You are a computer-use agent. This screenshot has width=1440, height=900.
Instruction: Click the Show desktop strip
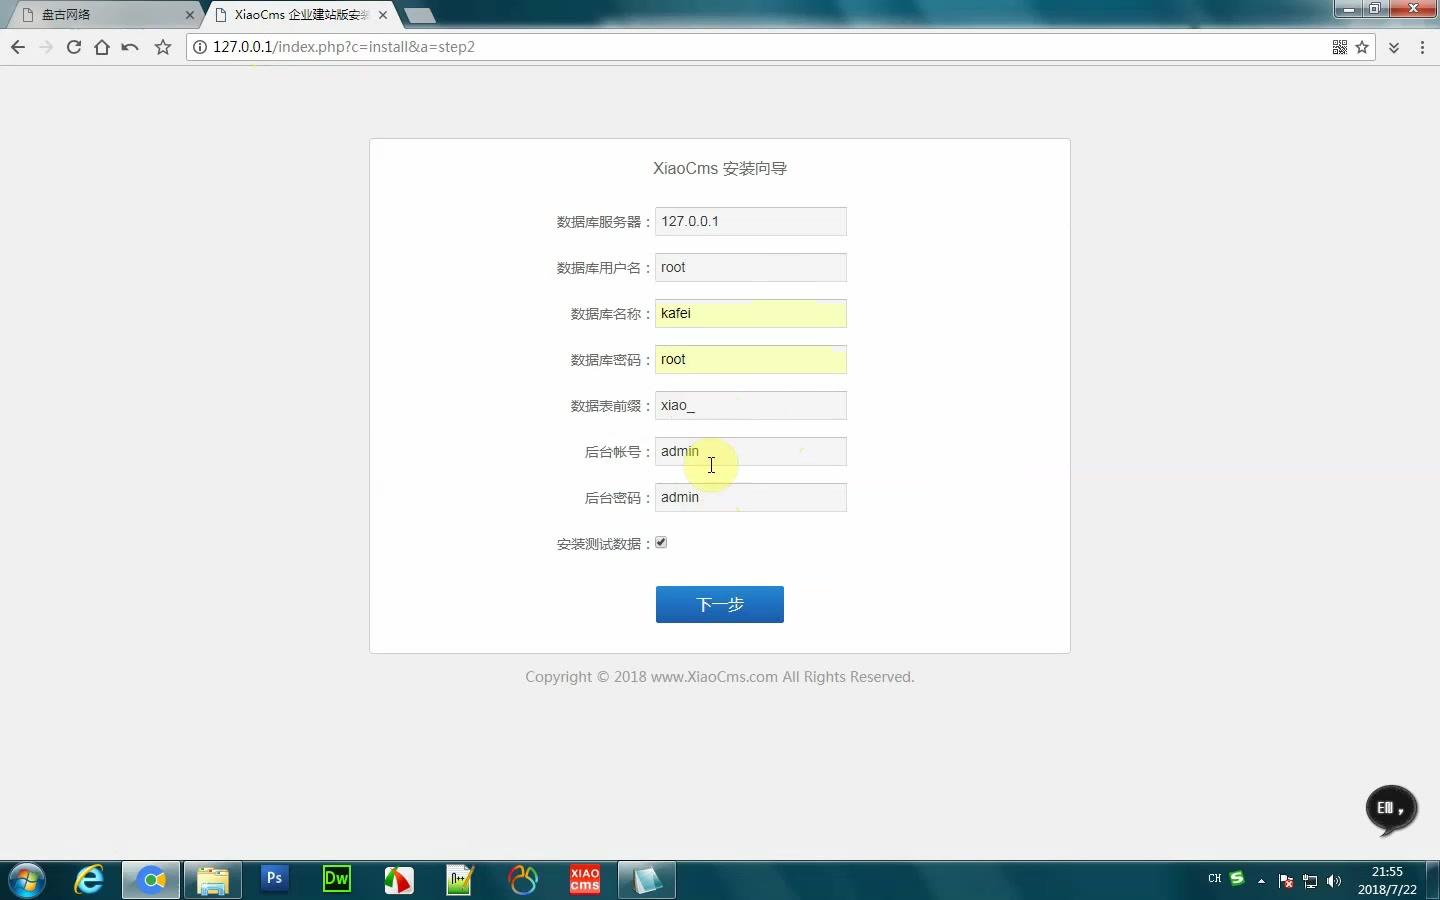click(x=1432, y=880)
